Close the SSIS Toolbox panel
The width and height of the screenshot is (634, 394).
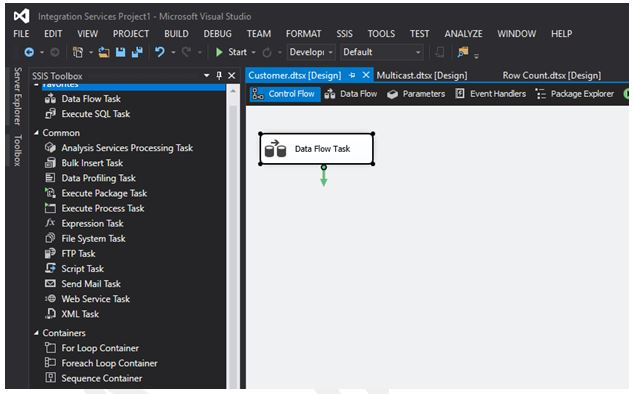point(232,75)
